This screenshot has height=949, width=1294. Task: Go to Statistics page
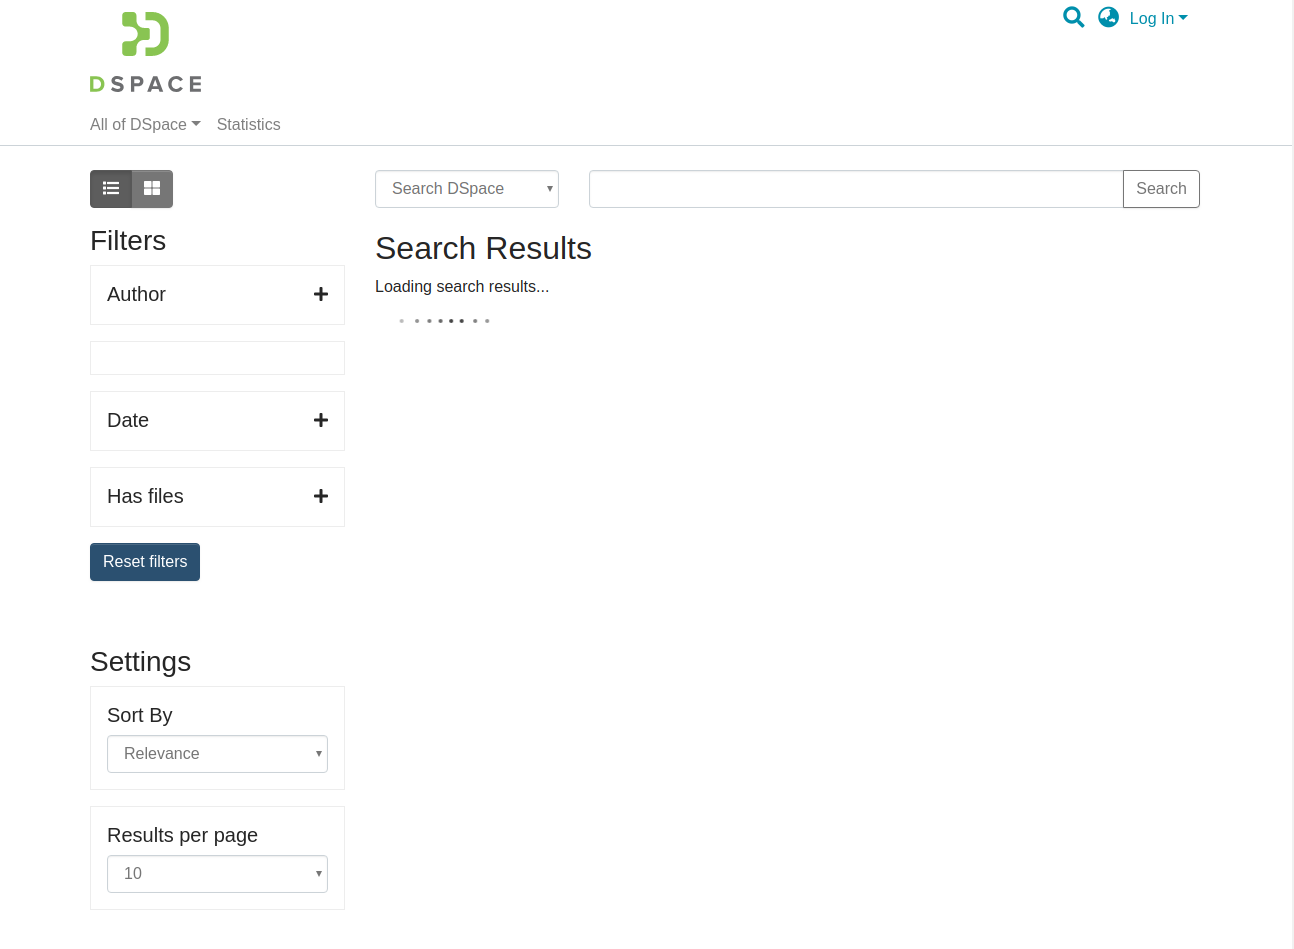pyautogui.click(x=249, y=124)
